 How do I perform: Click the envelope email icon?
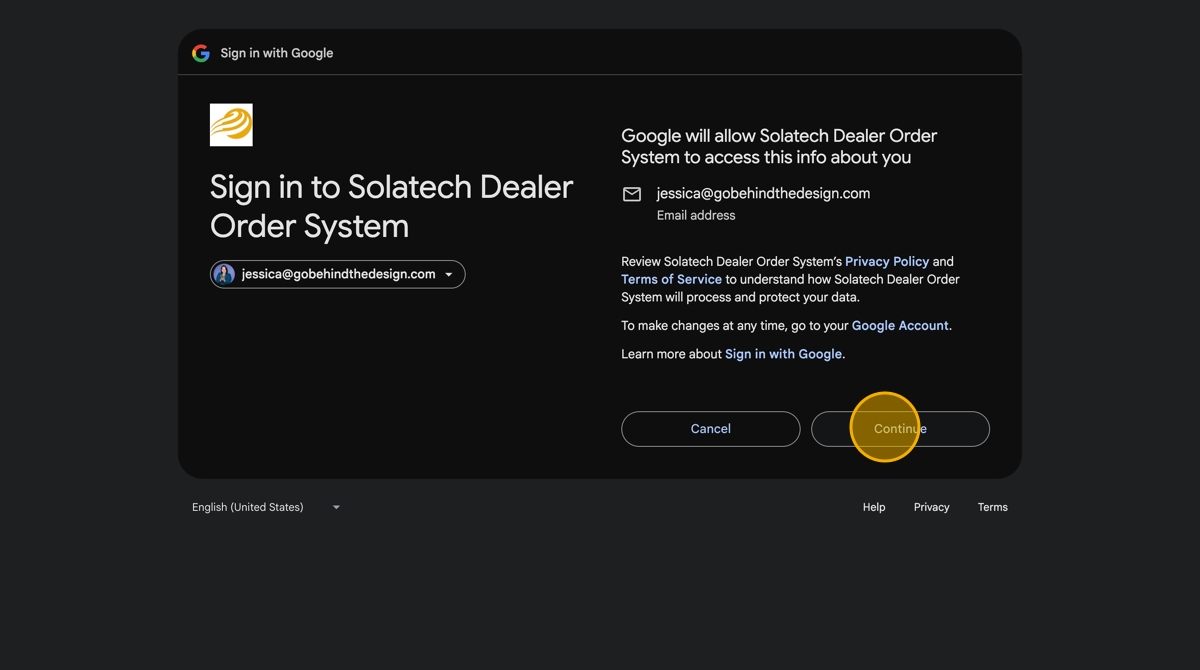[x=632, y=194]
